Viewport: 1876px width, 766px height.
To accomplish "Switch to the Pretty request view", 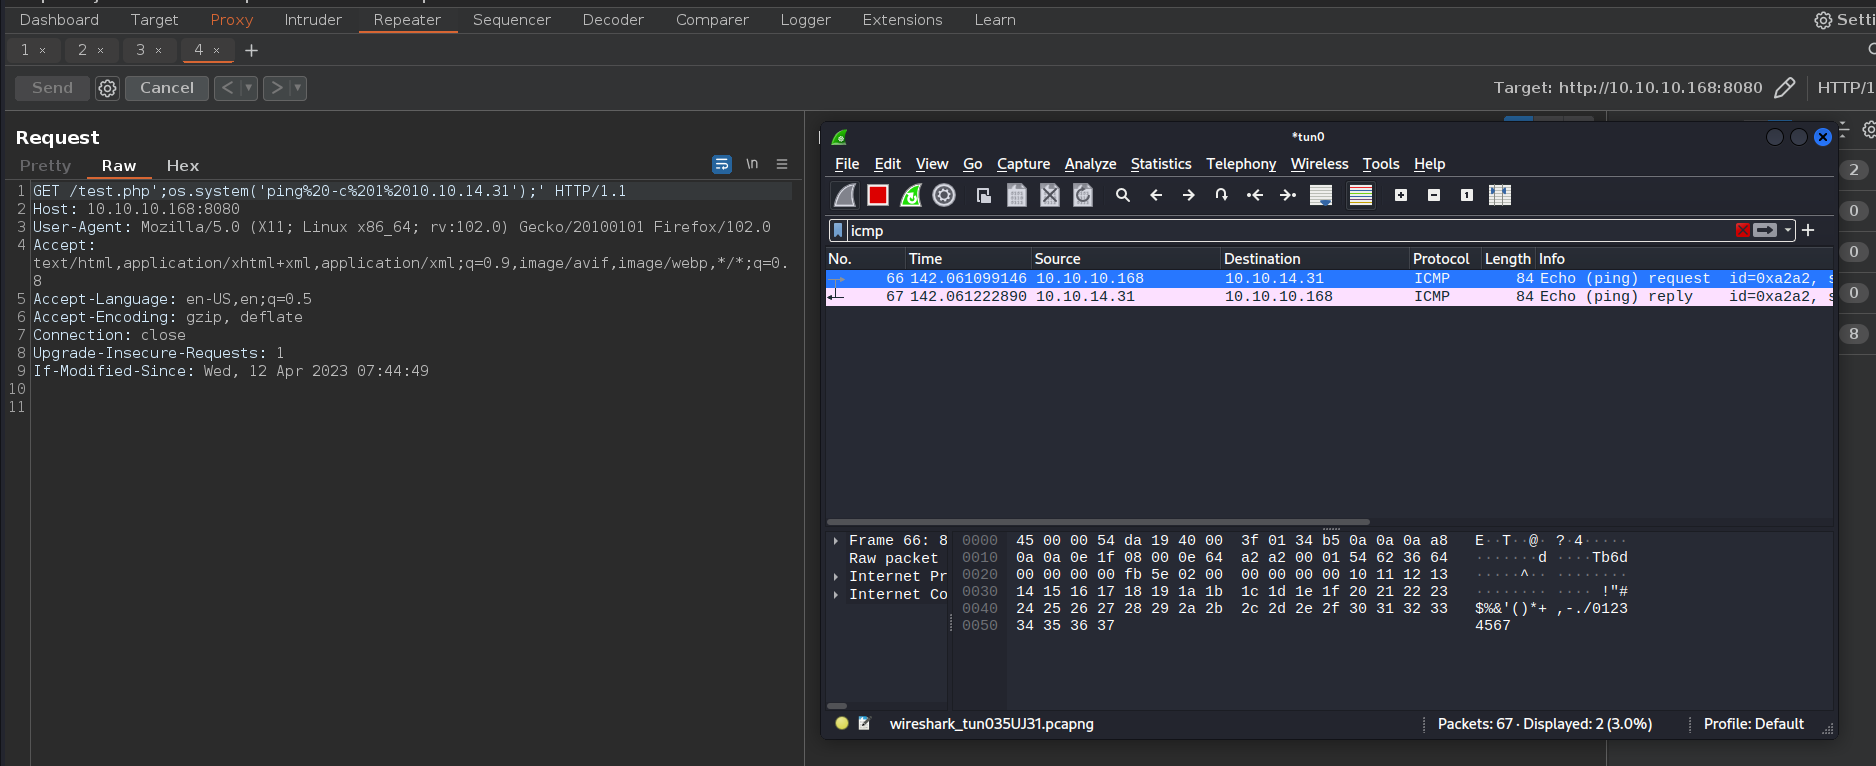I will coord(46,166).
